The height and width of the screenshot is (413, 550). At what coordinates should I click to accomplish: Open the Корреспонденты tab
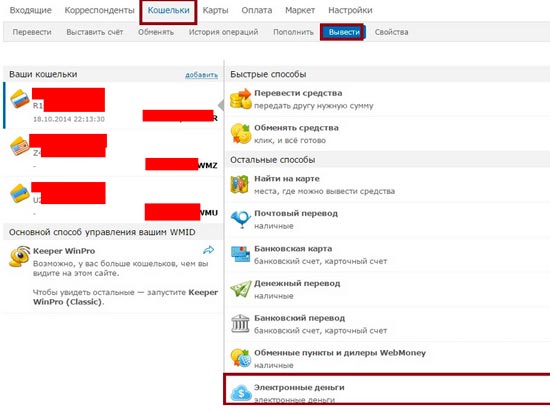[99, 10]
